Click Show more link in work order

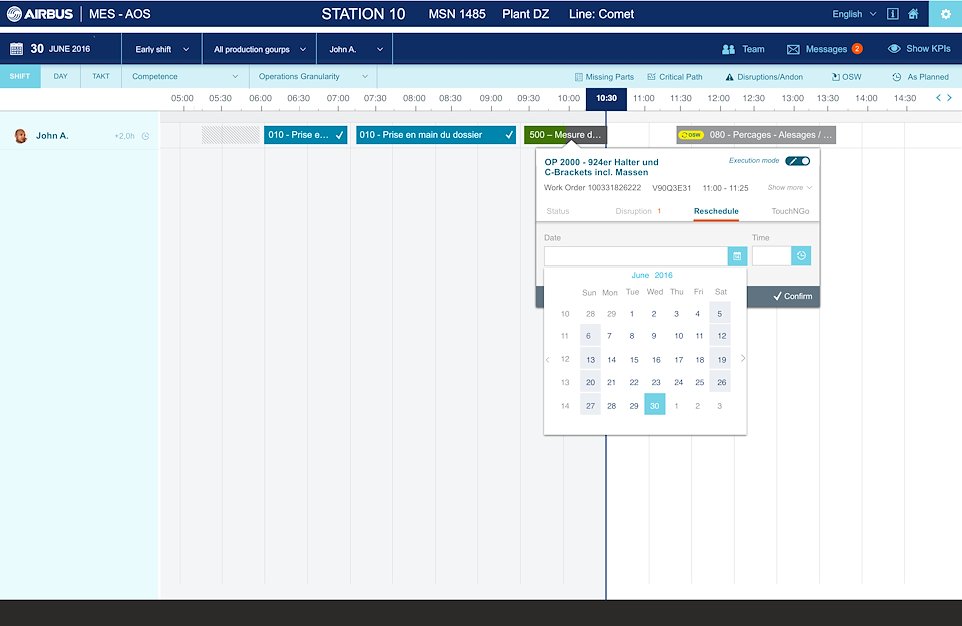click(790, 188)
